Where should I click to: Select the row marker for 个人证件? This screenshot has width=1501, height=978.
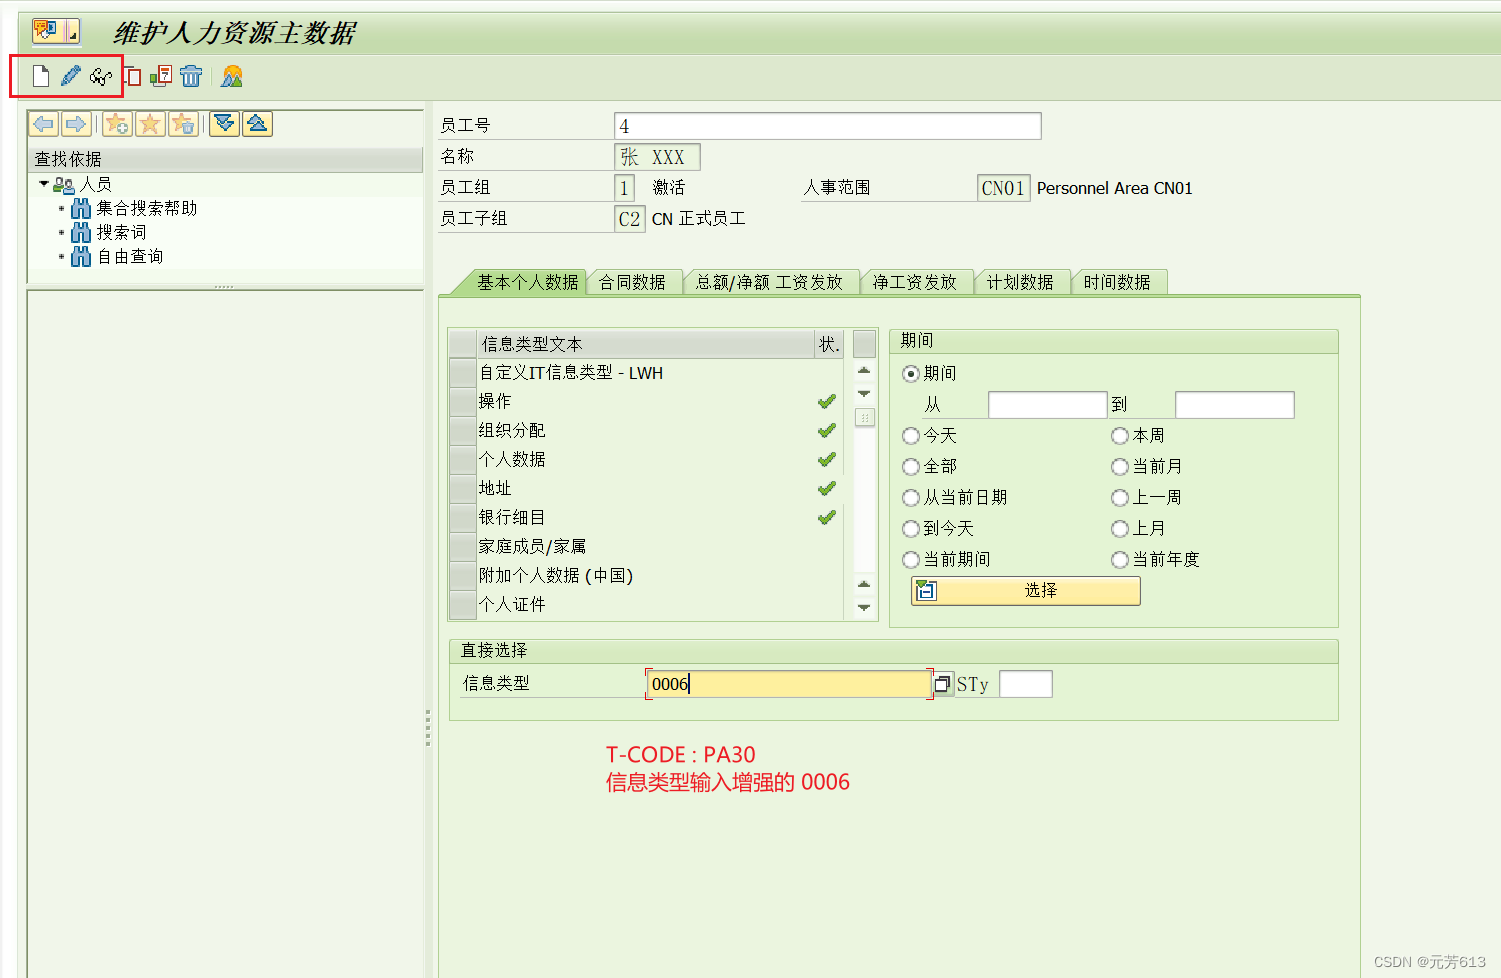click(462, 605)
